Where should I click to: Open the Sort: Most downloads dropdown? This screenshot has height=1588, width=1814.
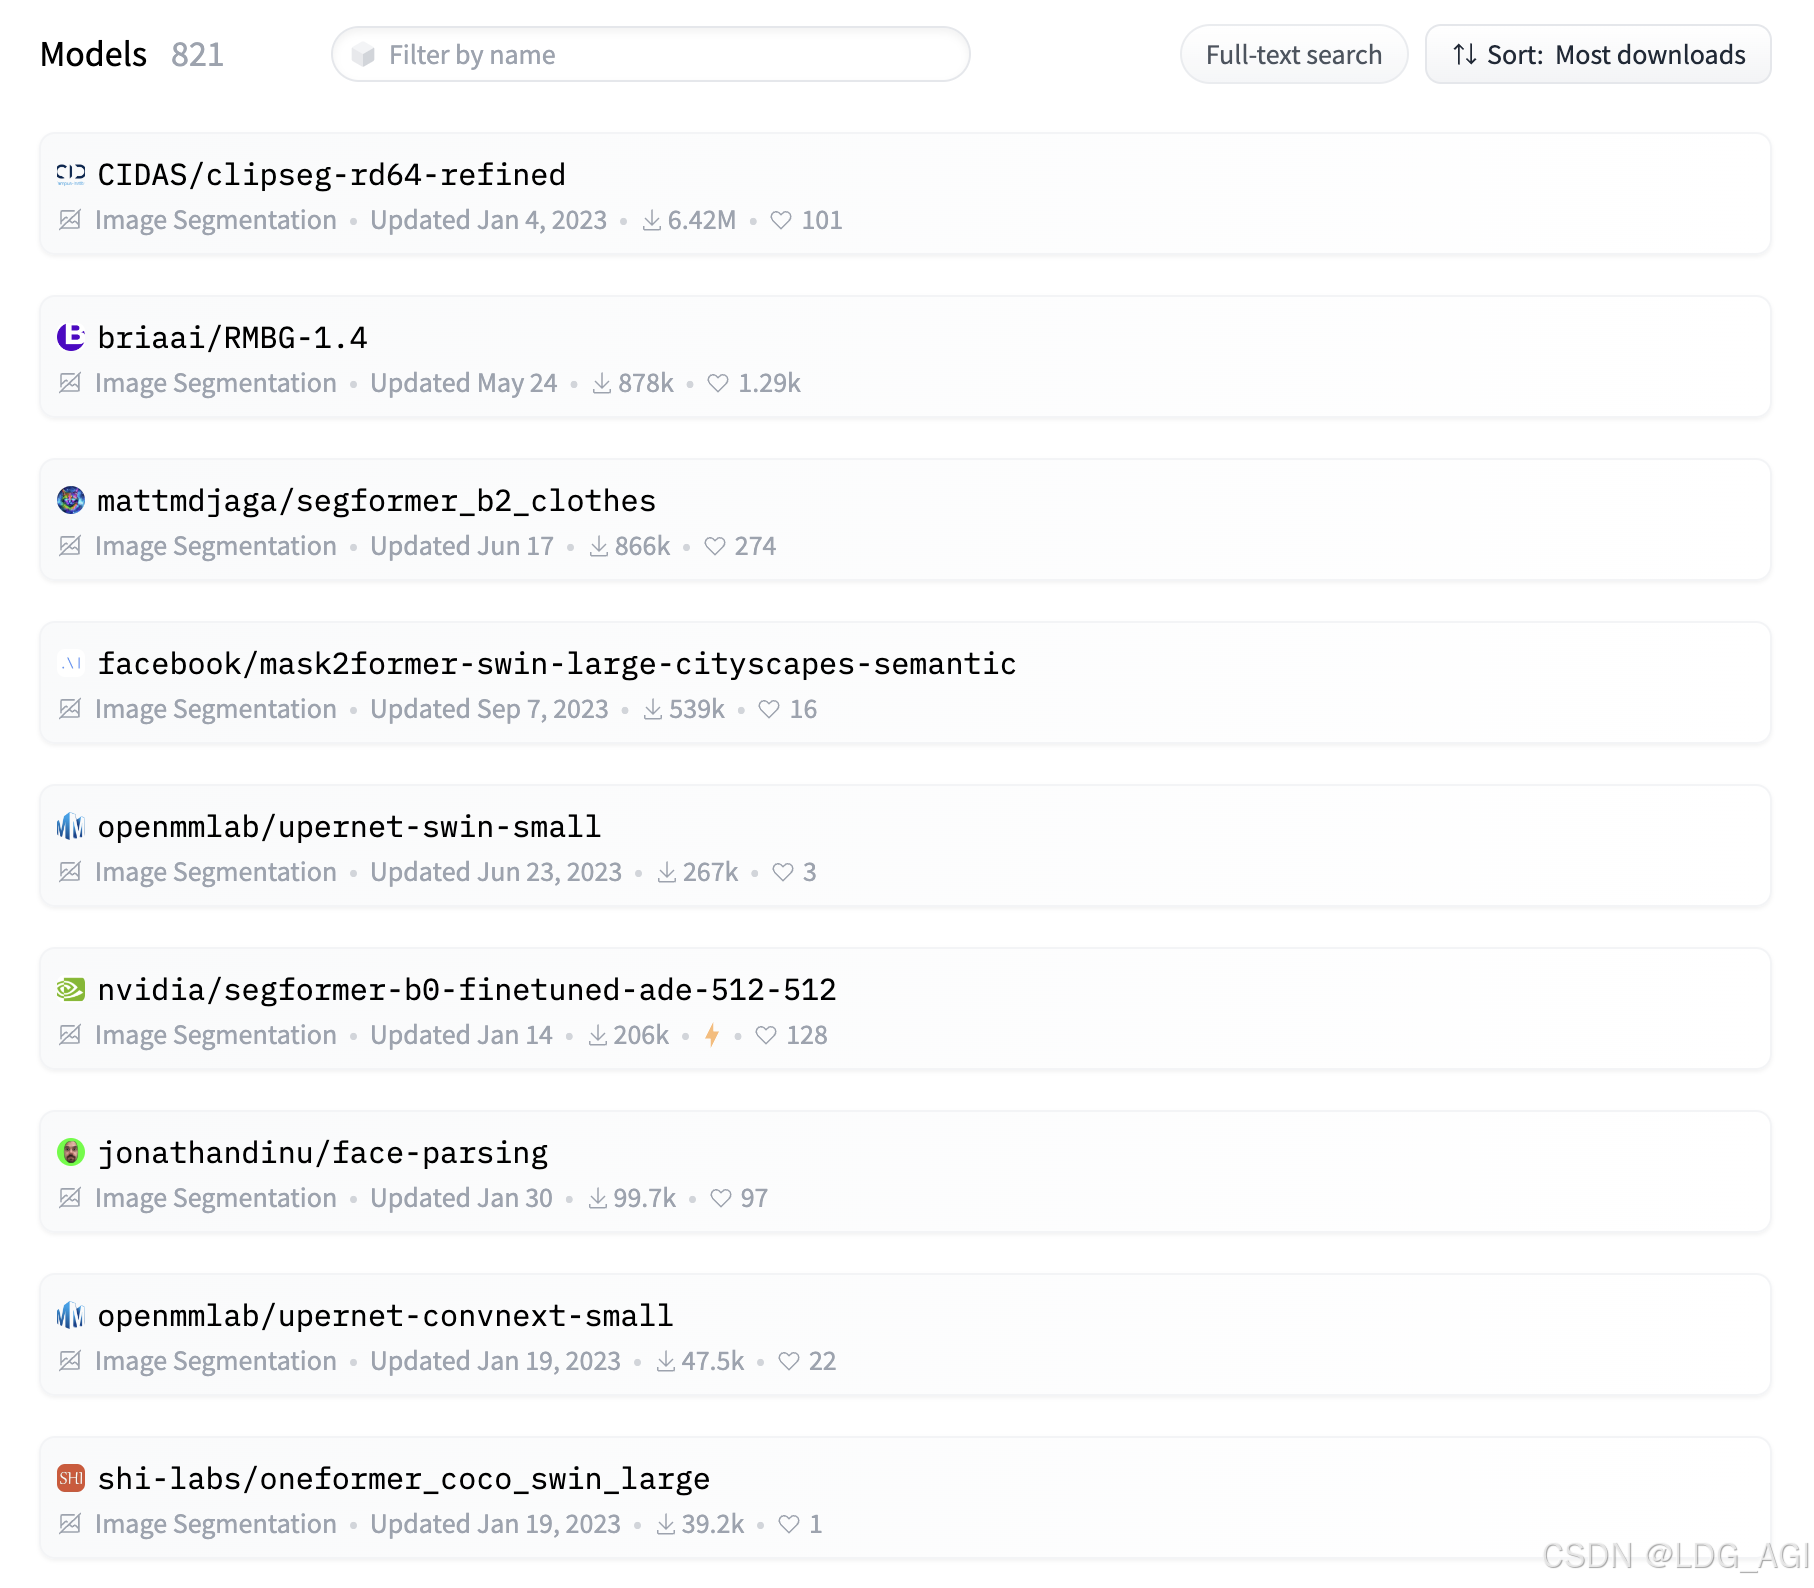pyautogui.click(x=1598, y=55)
